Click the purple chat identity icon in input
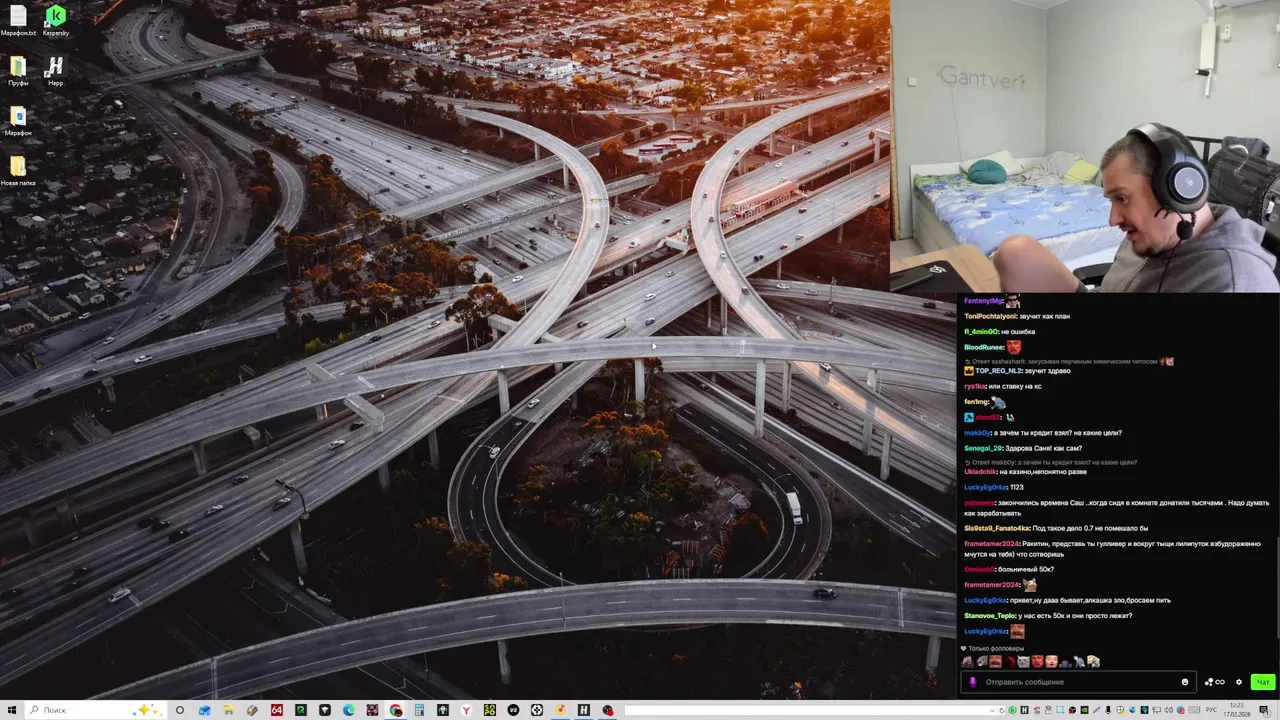1280x720 pixels. [972, 682]
